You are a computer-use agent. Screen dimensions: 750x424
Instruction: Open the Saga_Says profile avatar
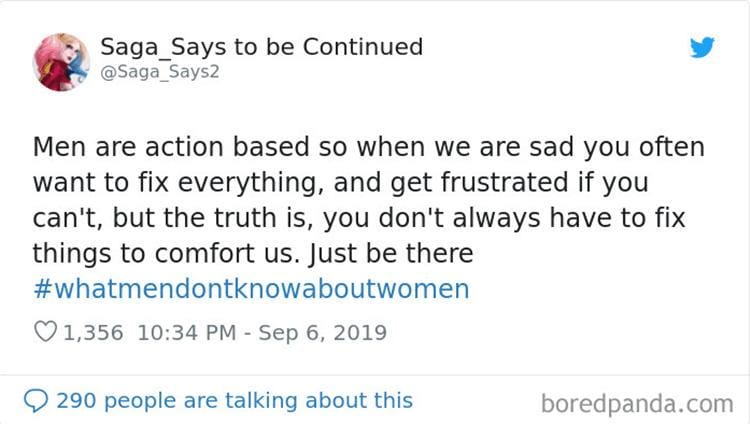[x=61, y=62]
